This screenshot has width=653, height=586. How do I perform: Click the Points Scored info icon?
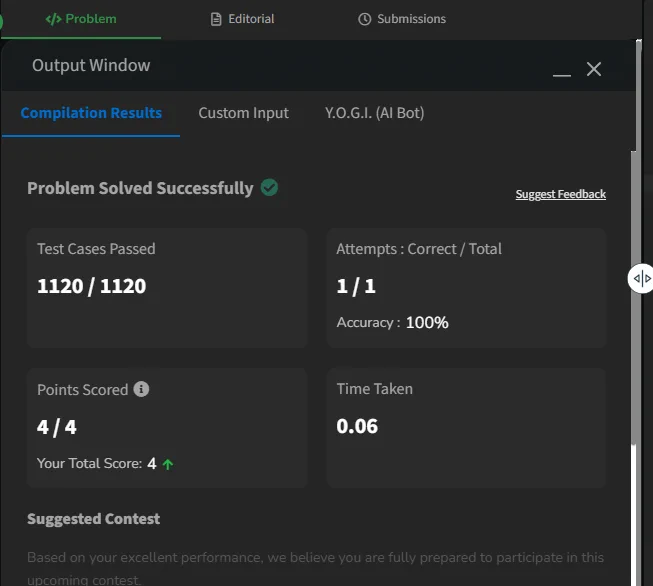tap(141, 389)
